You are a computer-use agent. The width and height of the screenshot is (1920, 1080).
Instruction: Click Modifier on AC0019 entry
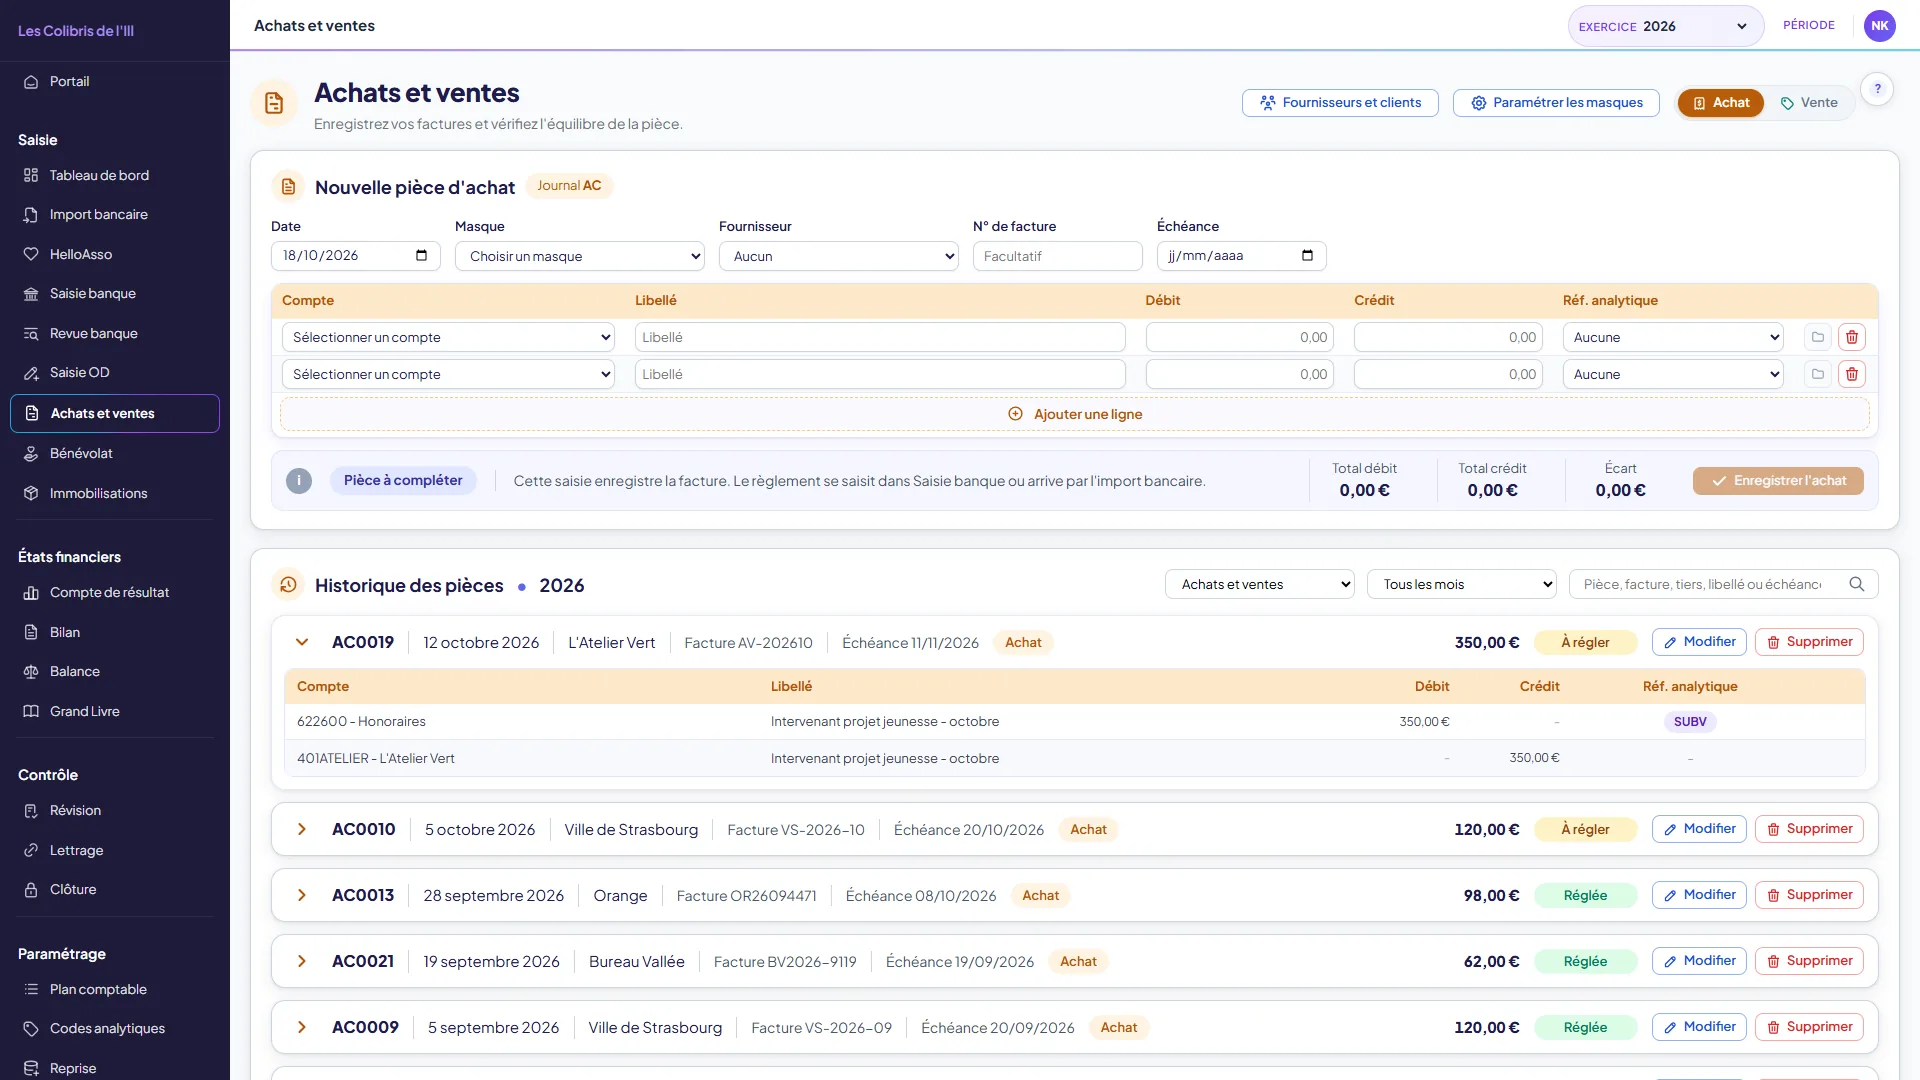[1699, 642]
